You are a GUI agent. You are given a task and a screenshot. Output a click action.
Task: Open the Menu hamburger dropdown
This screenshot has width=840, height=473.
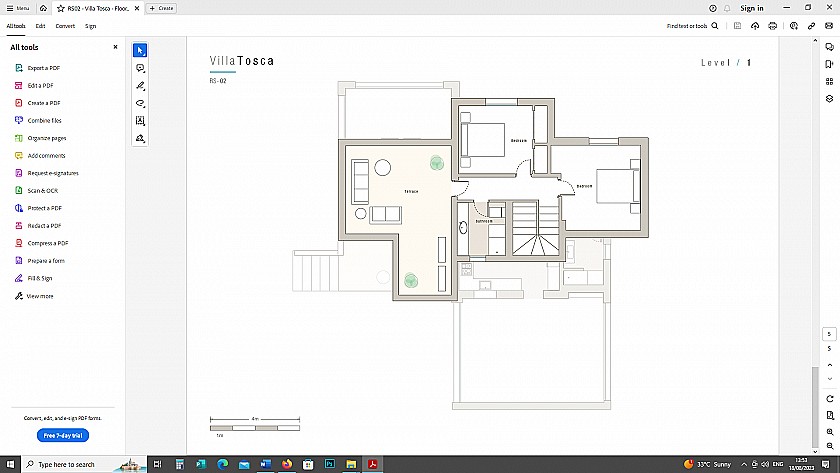18,8
